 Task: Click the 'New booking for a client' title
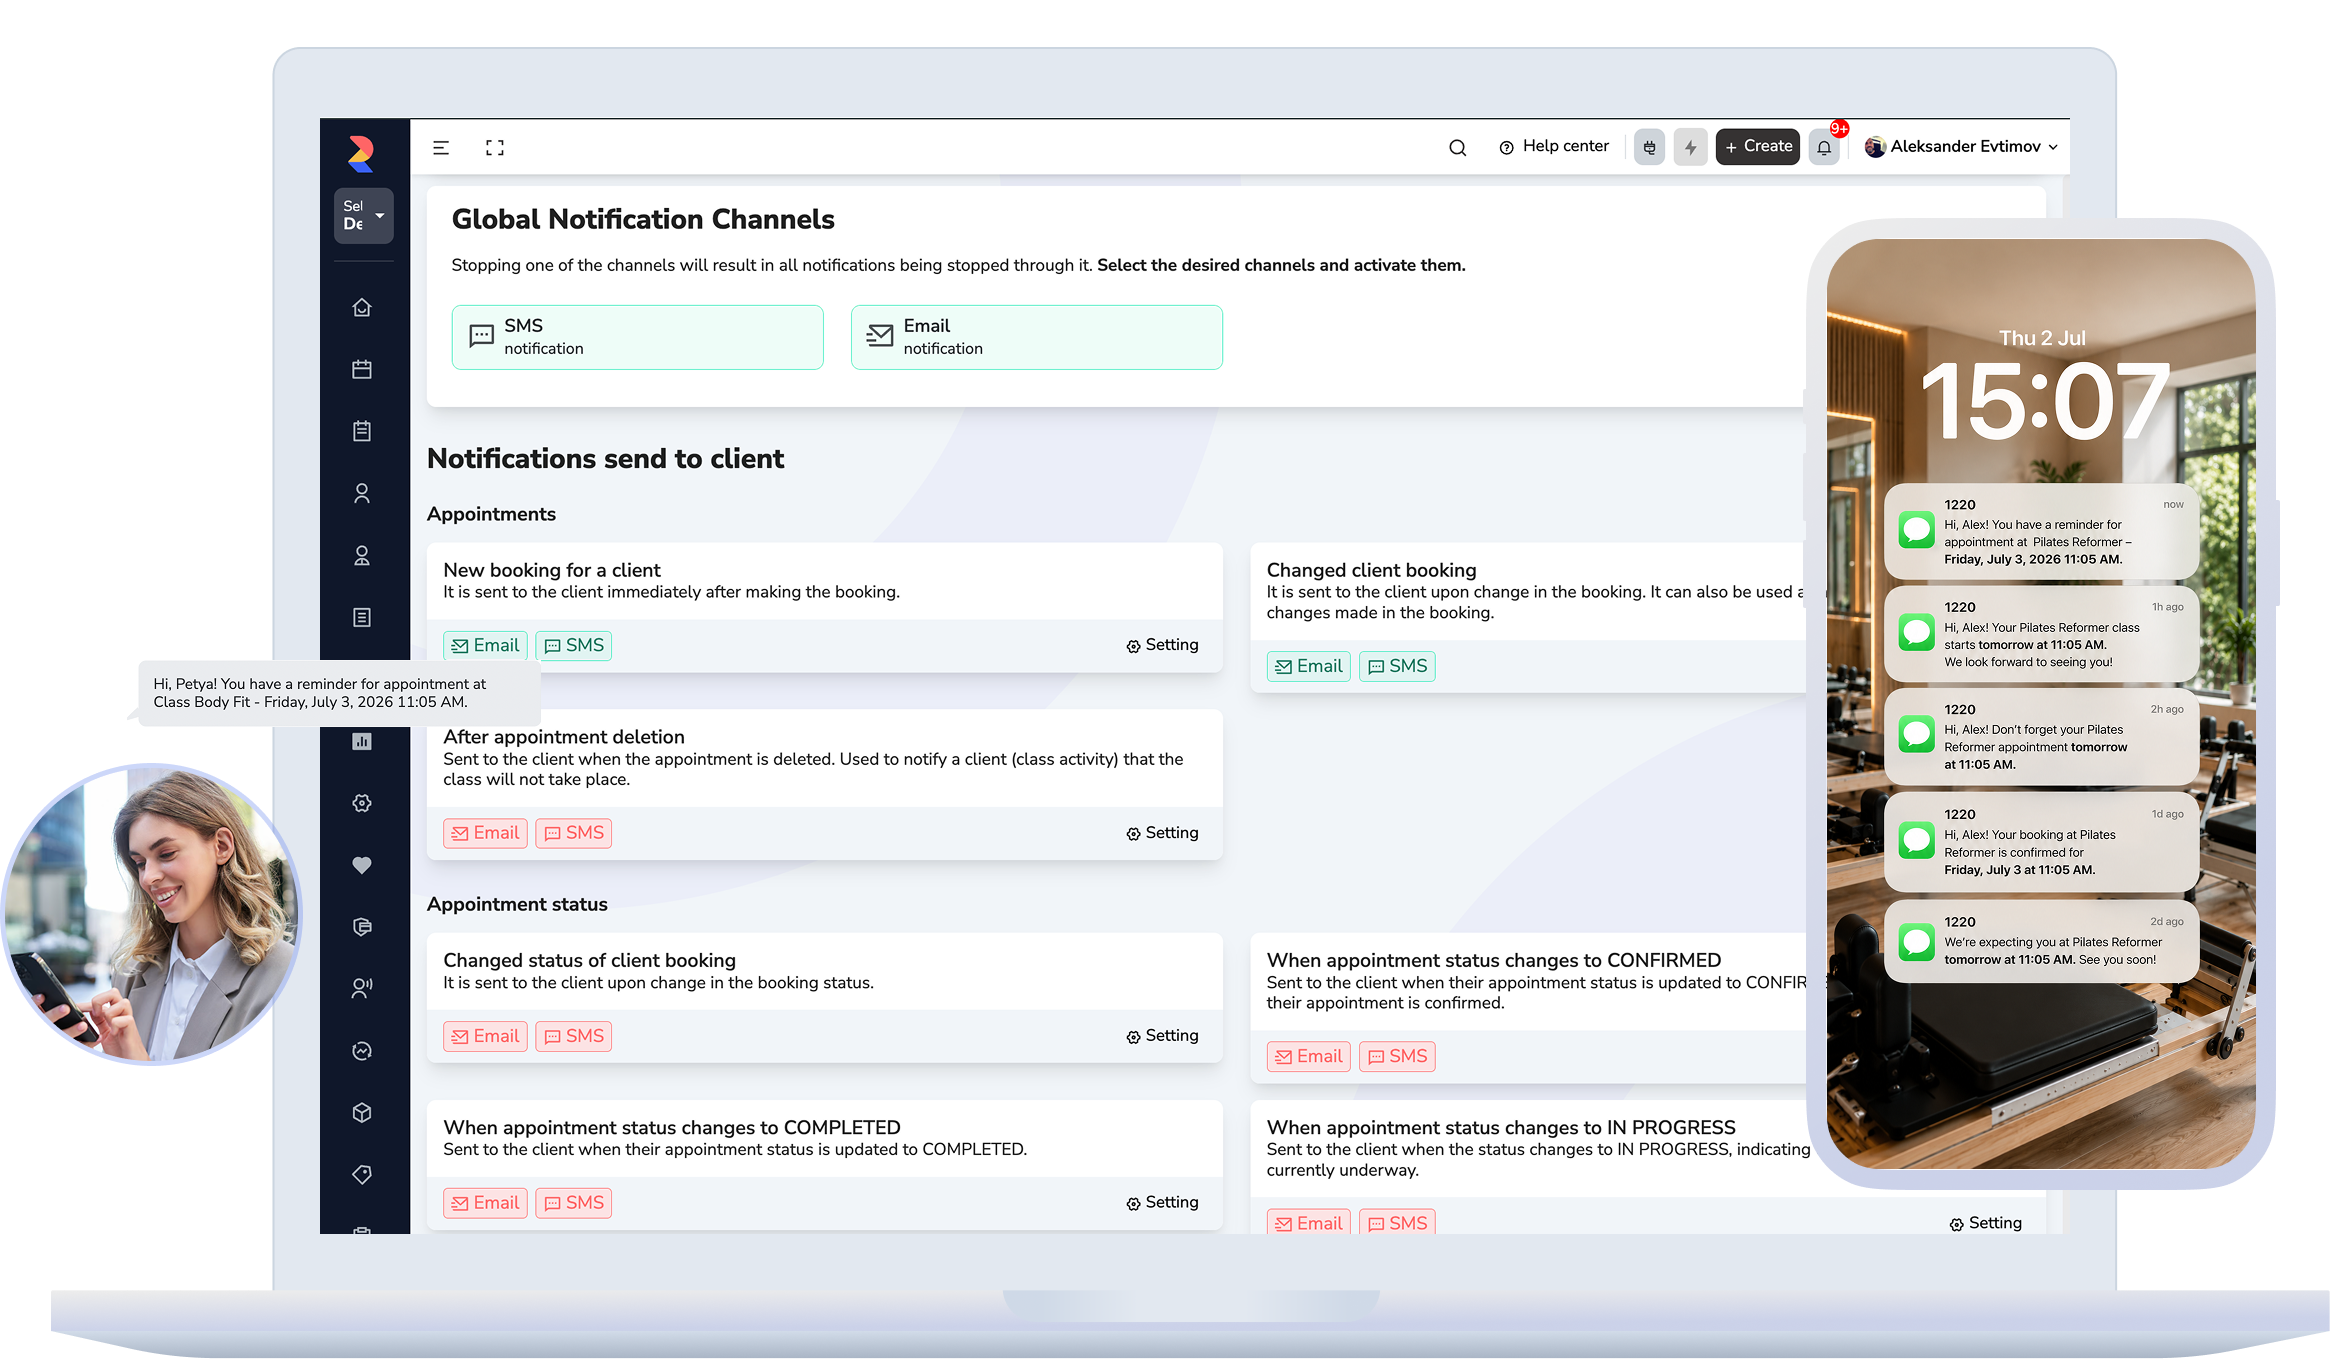(x=552, y=570)
